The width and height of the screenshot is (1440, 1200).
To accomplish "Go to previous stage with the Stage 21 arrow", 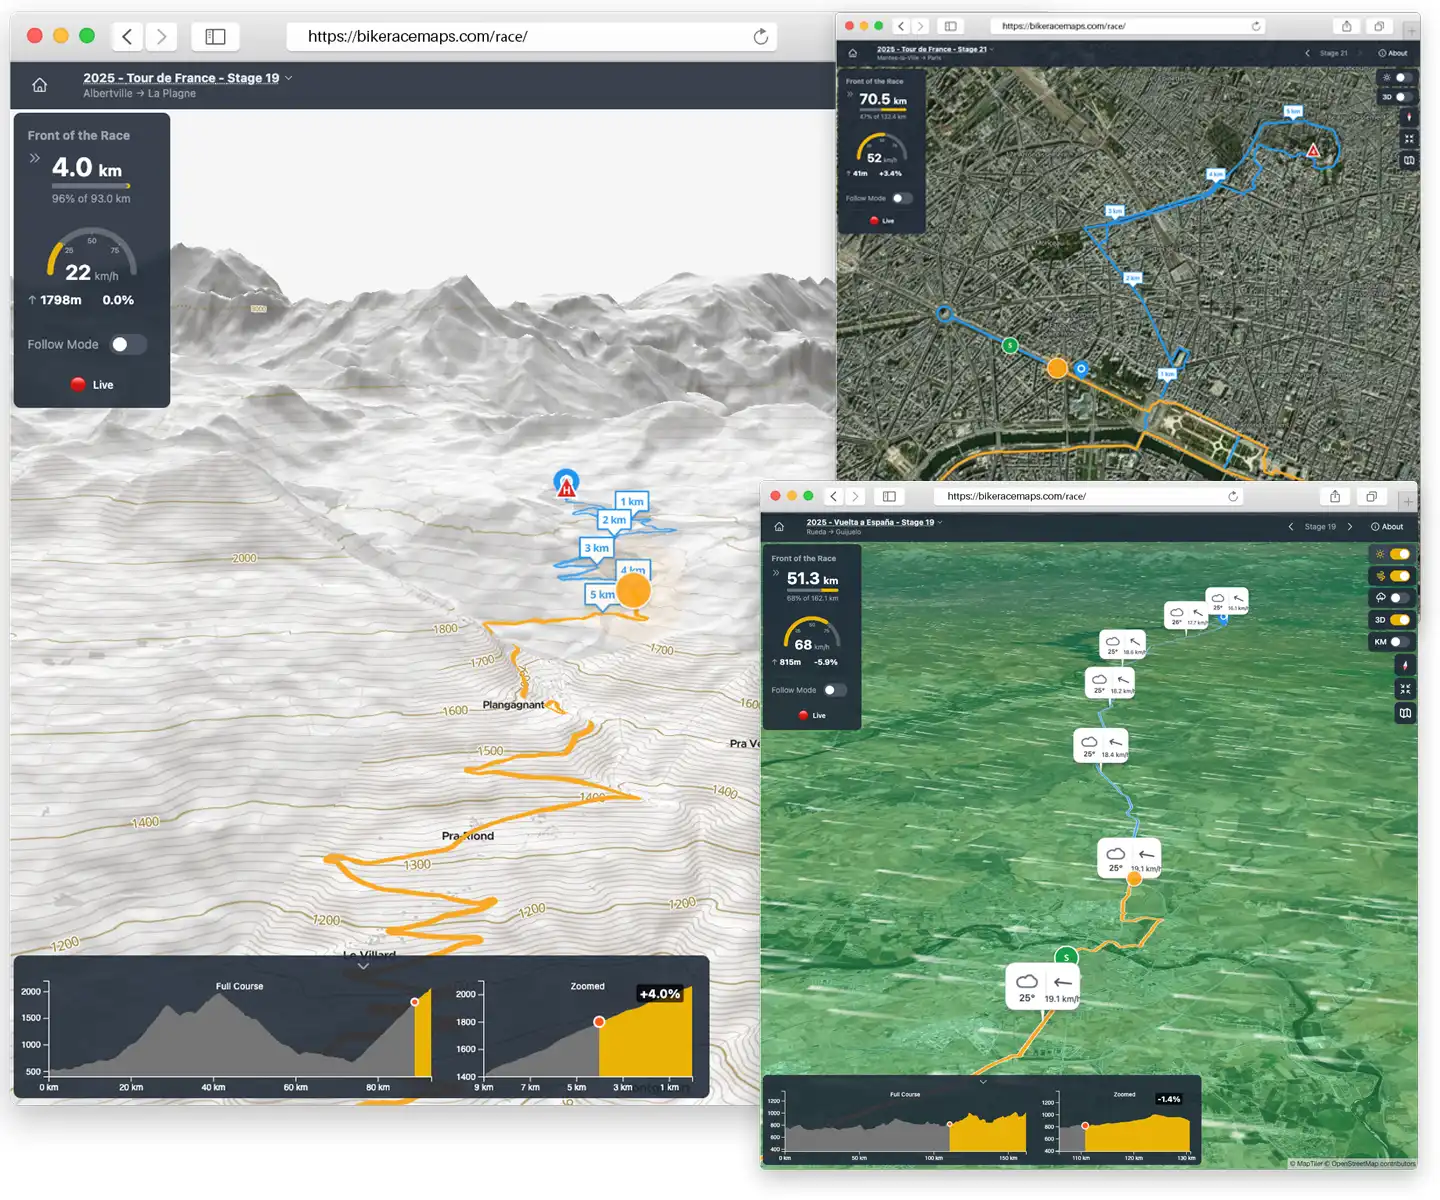I will (x=1308, y=53).
